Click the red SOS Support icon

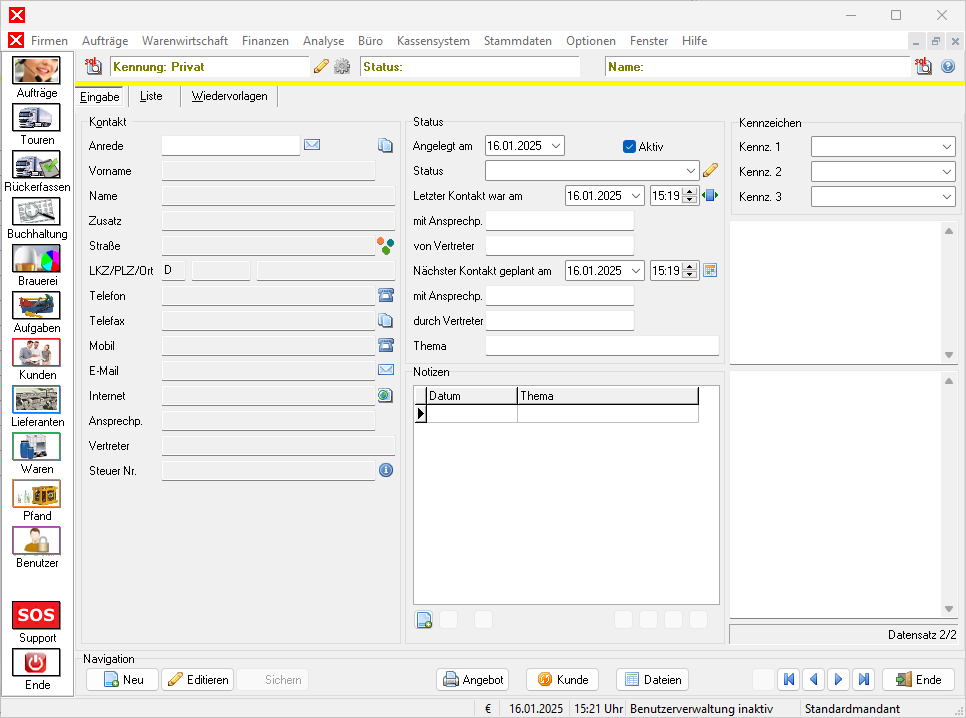click(x=36, y=614)
